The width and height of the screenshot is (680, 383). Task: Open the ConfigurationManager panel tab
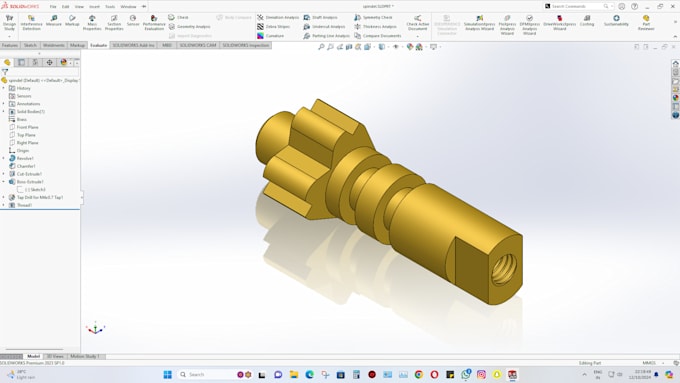[35, 62]
